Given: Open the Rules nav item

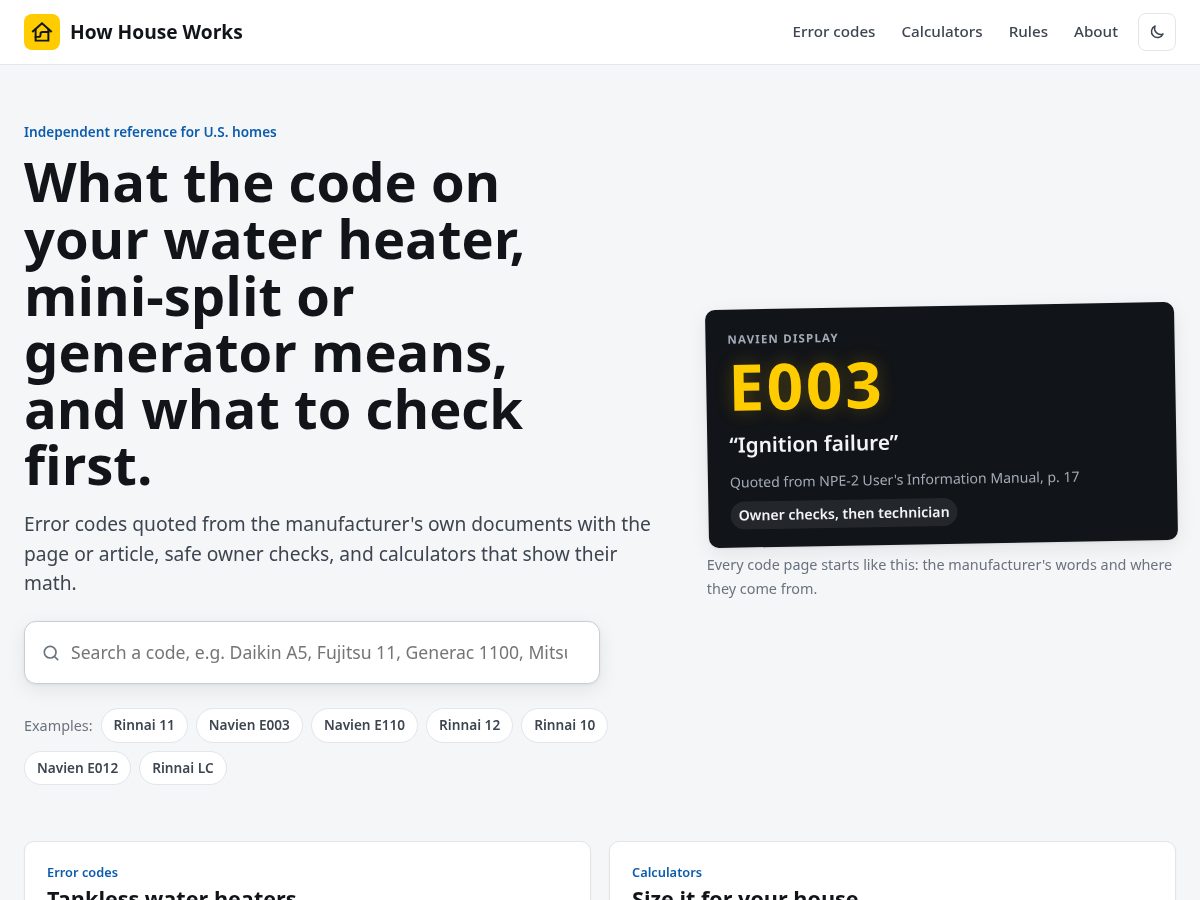Looking at the screenshot, I should [1028, 32].
